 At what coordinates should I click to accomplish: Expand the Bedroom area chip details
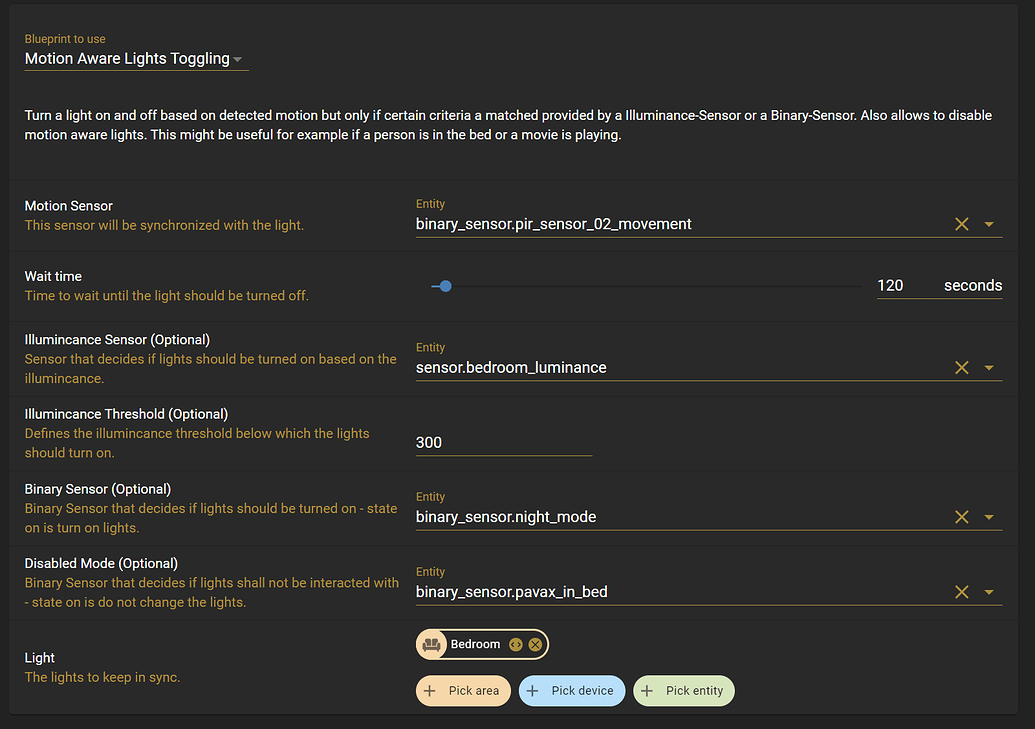[x=515, y=645]
